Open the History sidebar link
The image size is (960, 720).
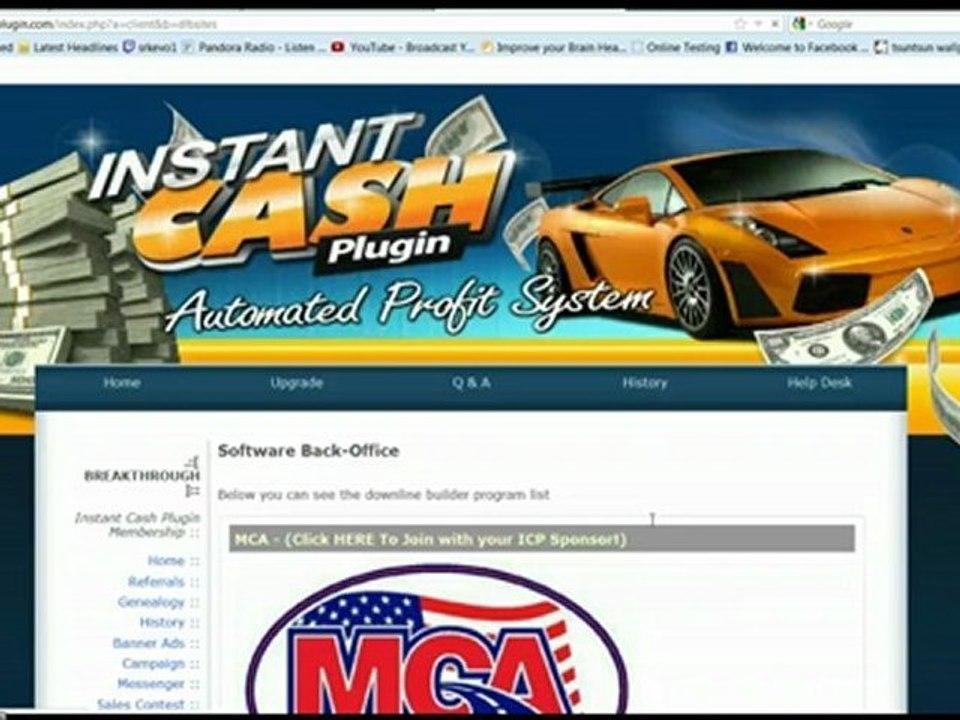tap(162, 622)
